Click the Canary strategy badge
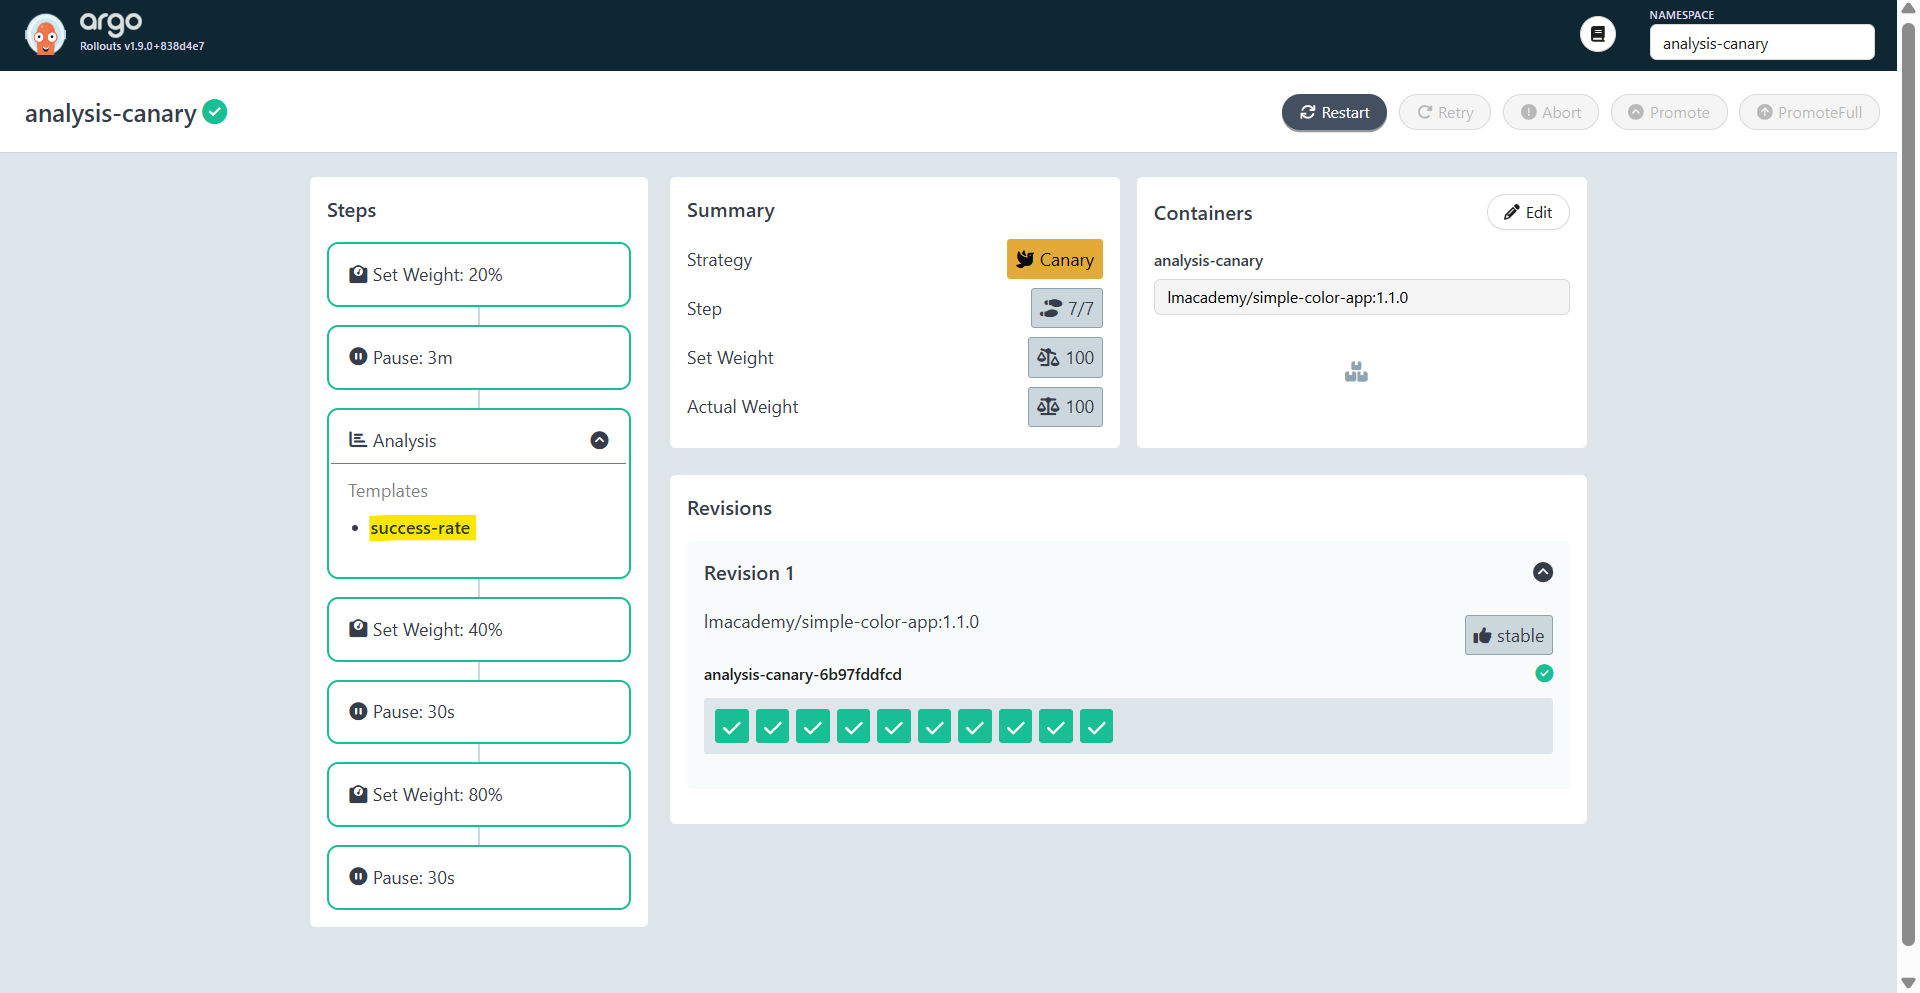Screen dimensions: 1920x993 click(x=1054, y=259)
